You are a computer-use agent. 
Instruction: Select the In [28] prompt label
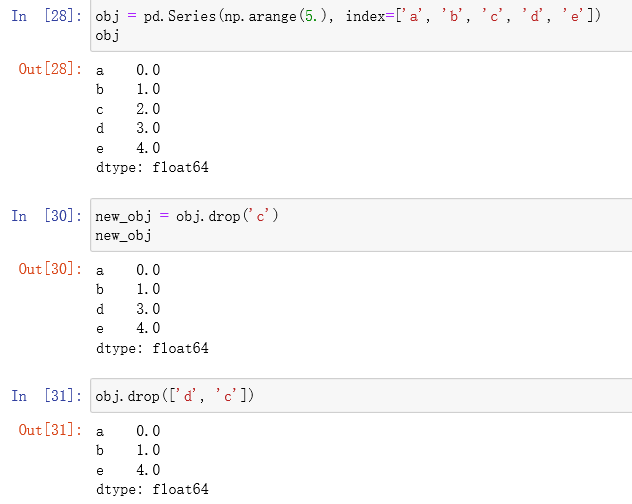(46, 16)
